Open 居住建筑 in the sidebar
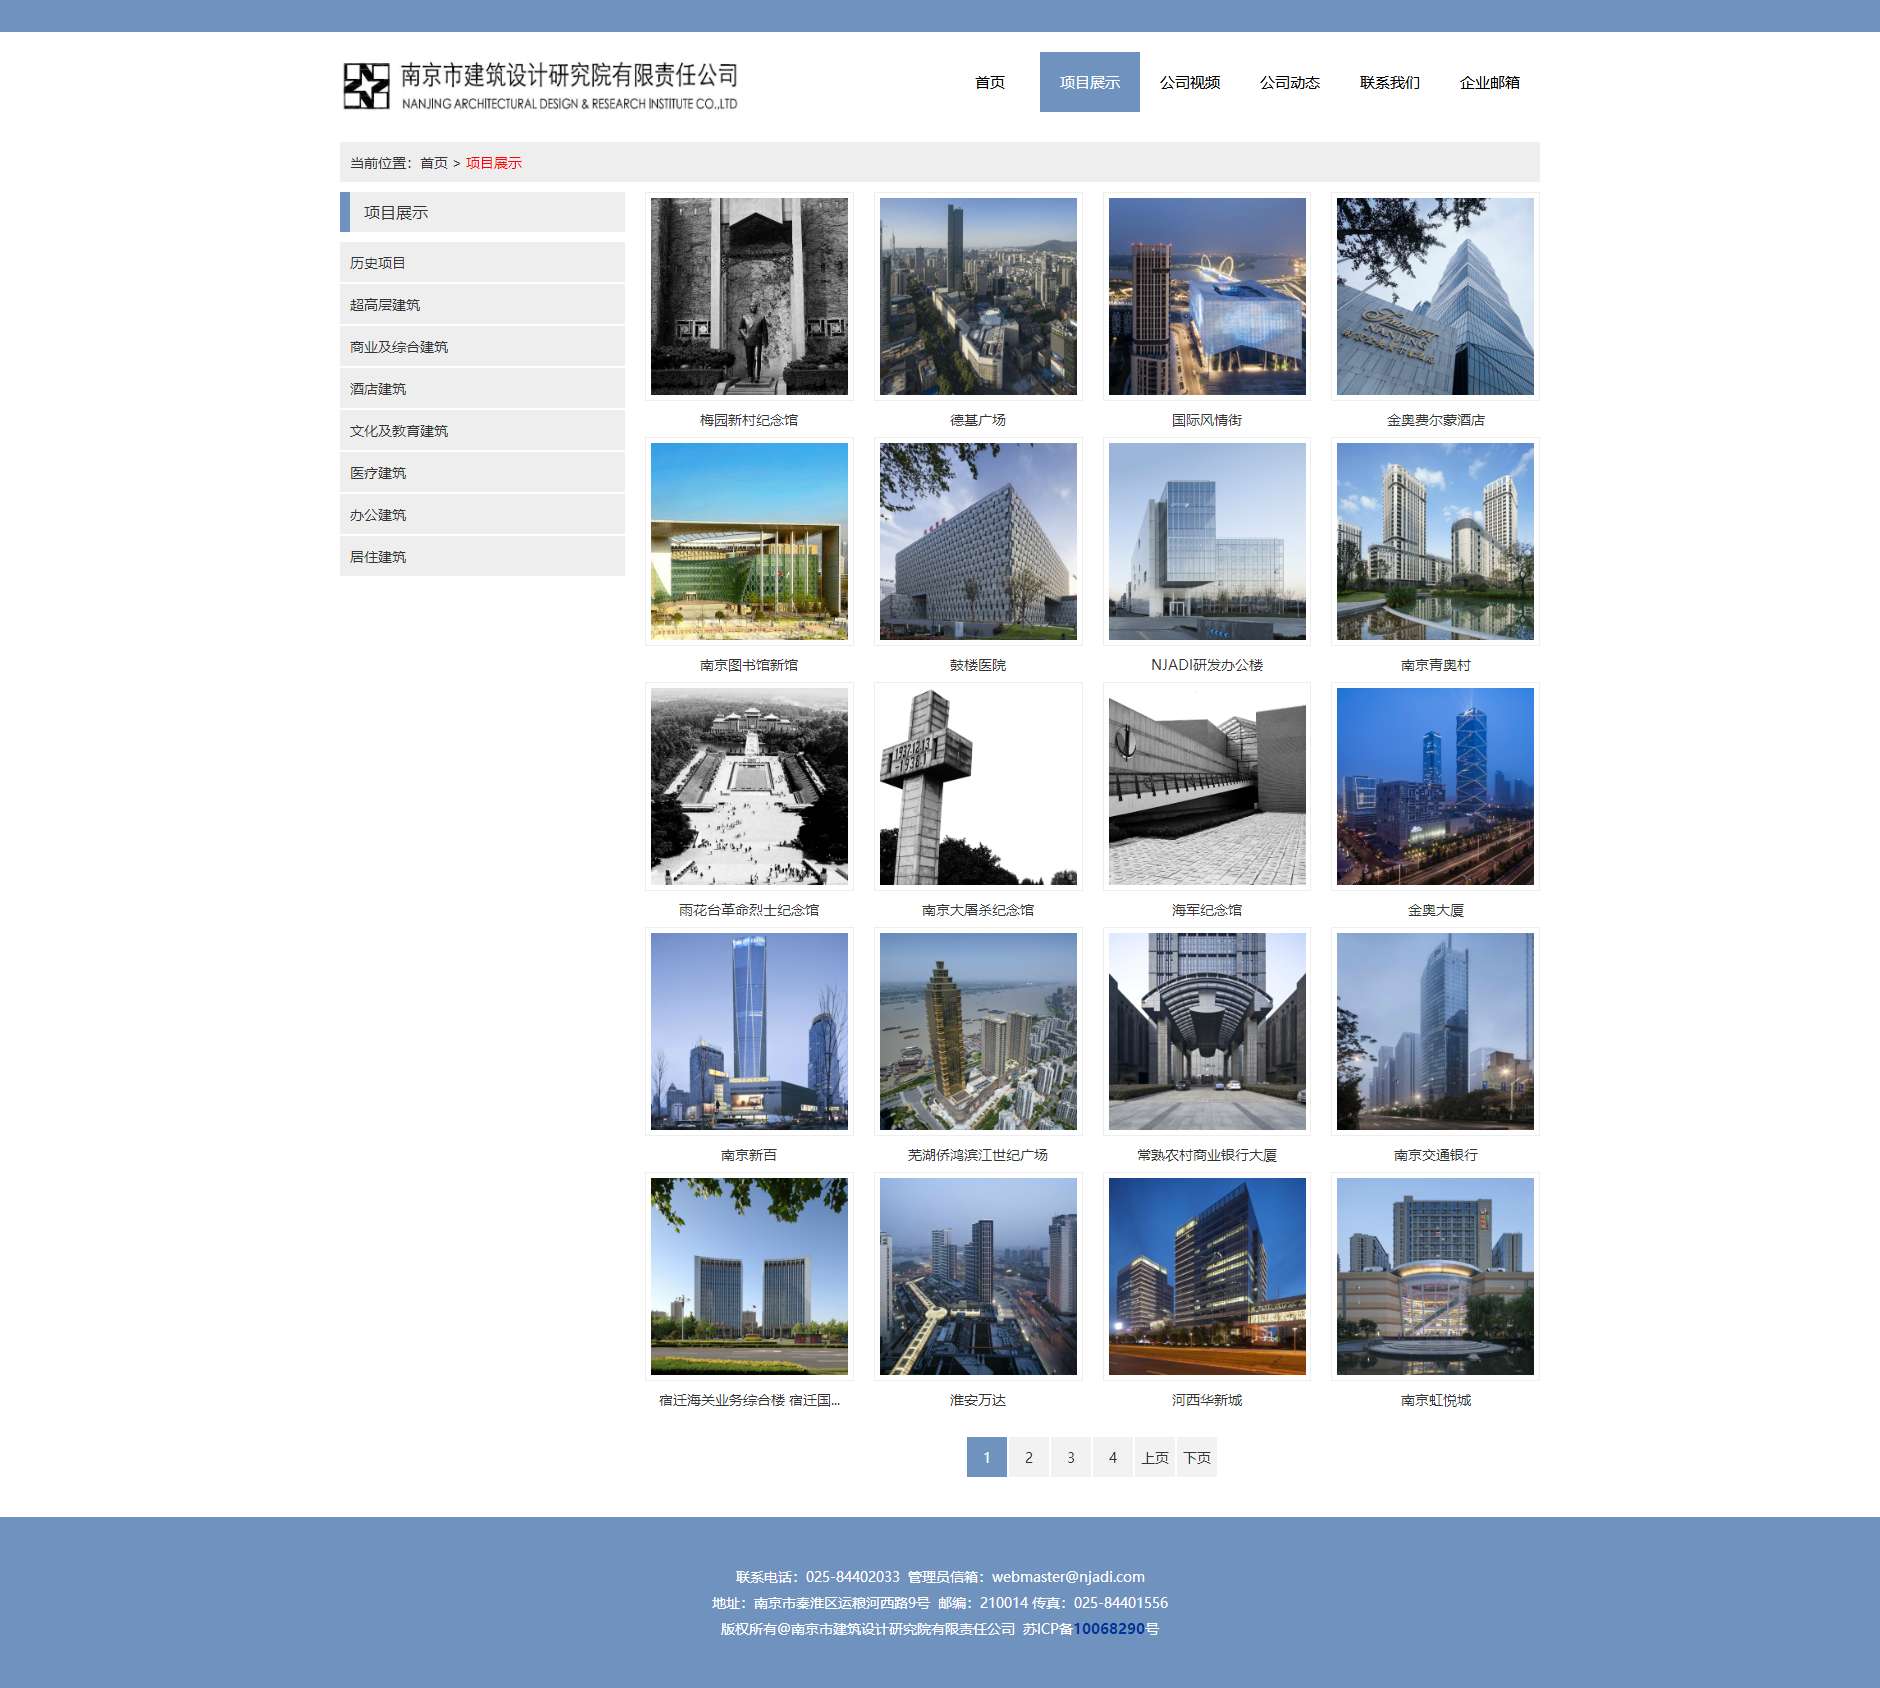The image size is (1880, 1688). click(482, 556)
